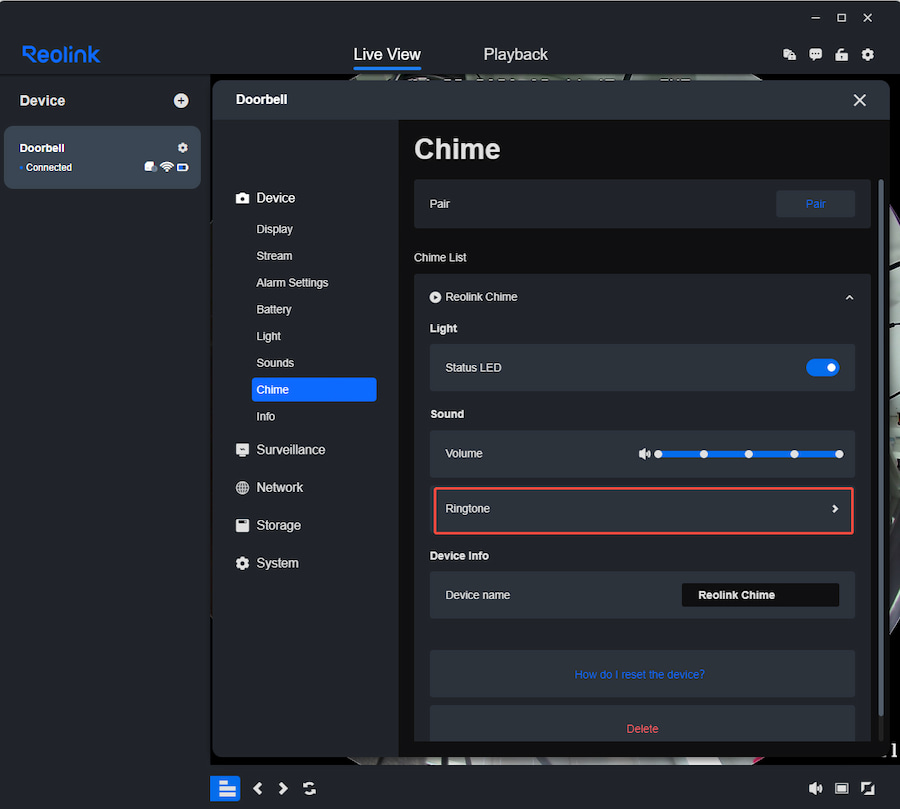This screenshot has height=809, width=900.
Task: Open the Sounds settings page
Action: pyautogui.click(x=275, y=363)
